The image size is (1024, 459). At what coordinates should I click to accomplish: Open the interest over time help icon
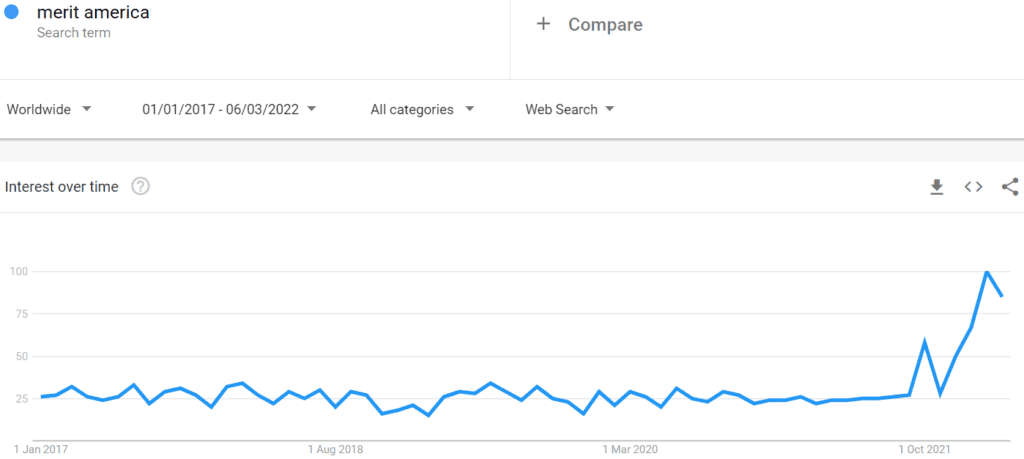[x=140, y=187]
